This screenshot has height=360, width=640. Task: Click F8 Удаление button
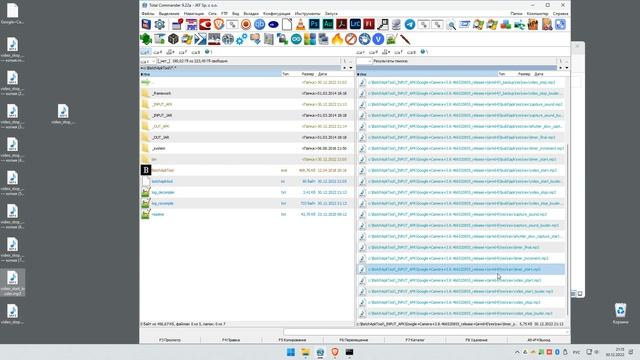476,340
